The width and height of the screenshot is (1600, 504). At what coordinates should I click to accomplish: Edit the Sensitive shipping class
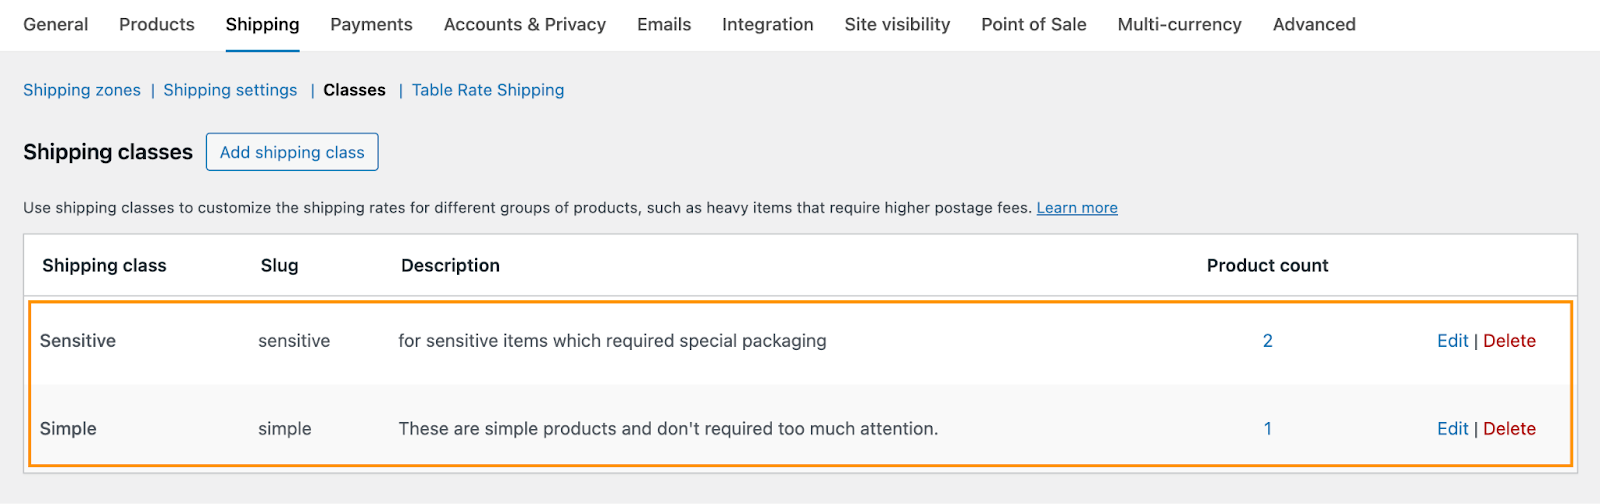[1452, 341]
